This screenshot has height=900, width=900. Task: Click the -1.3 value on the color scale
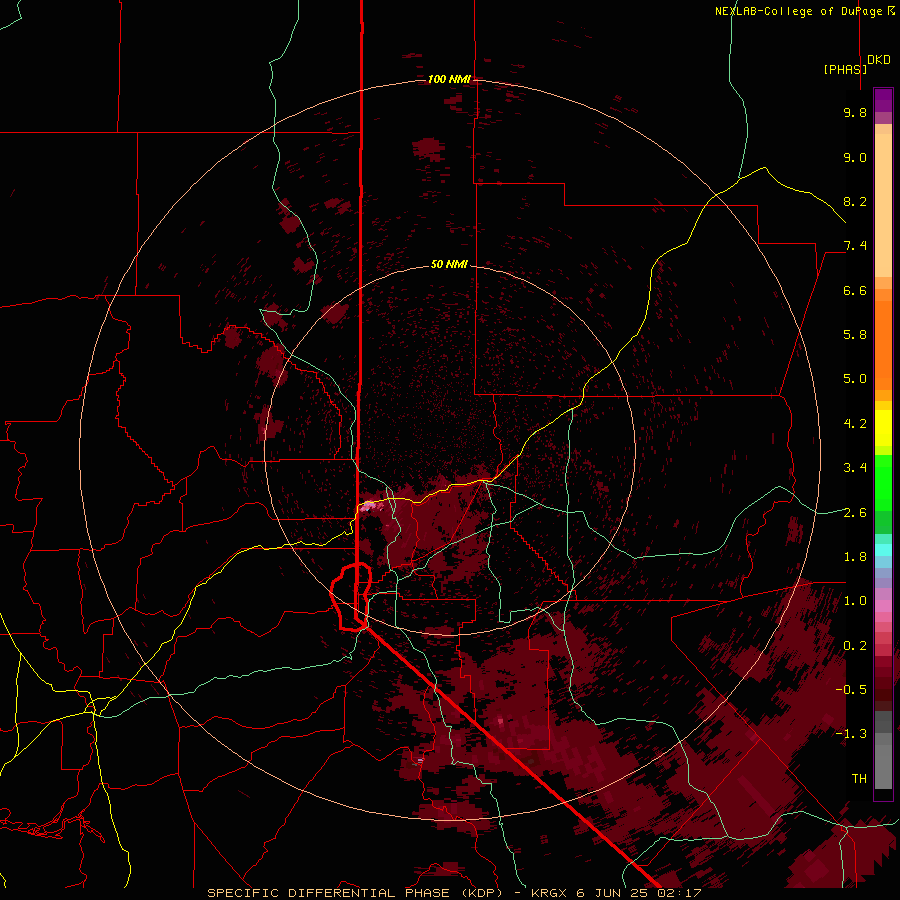pos(851,734)
